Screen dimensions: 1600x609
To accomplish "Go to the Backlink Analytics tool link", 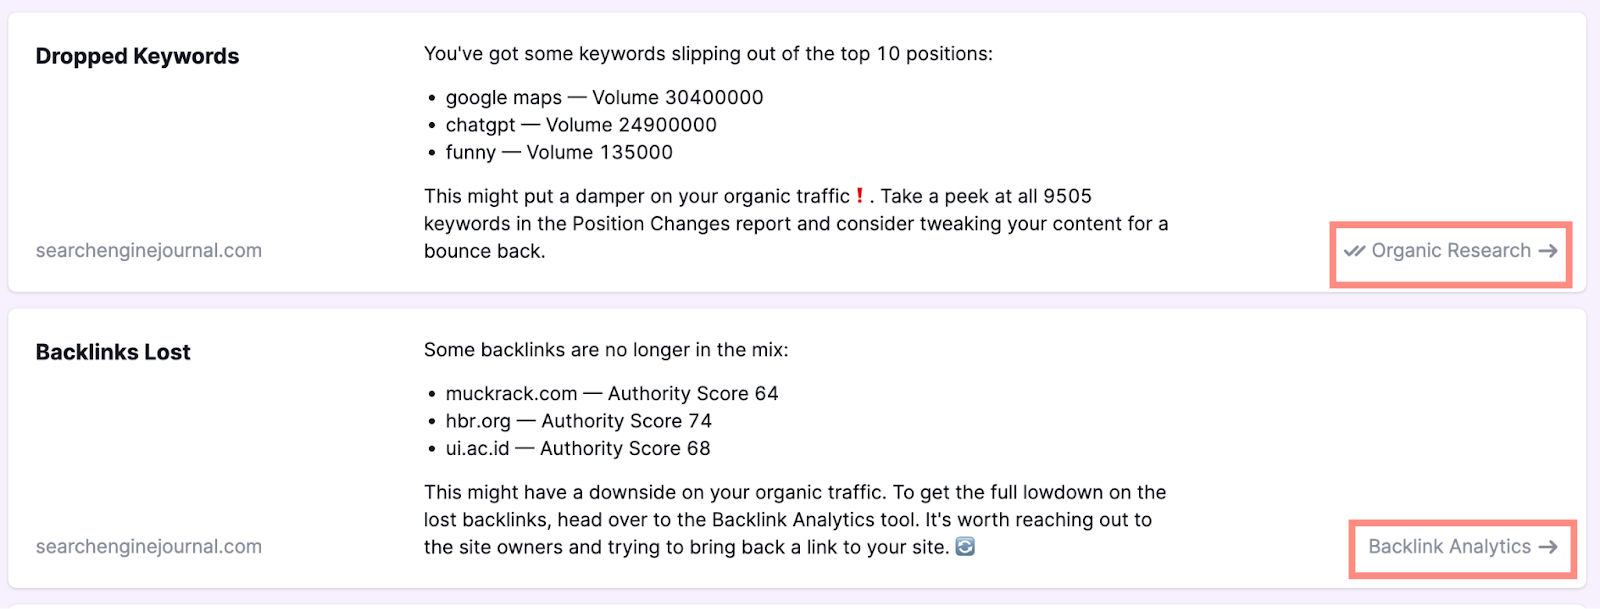I will (1449, 547).
